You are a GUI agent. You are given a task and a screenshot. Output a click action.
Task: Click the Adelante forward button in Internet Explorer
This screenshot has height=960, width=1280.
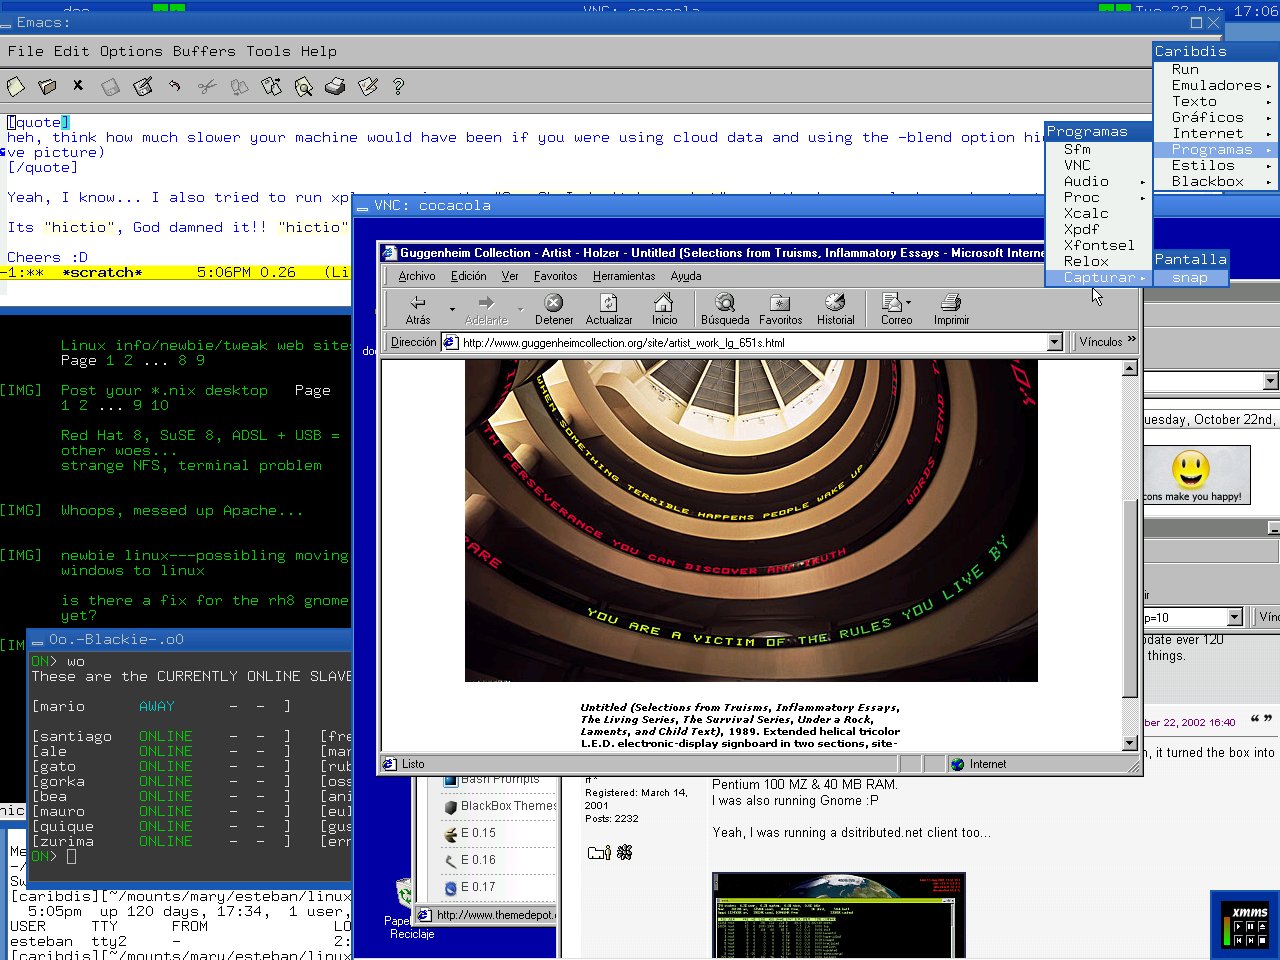[486, 309]
